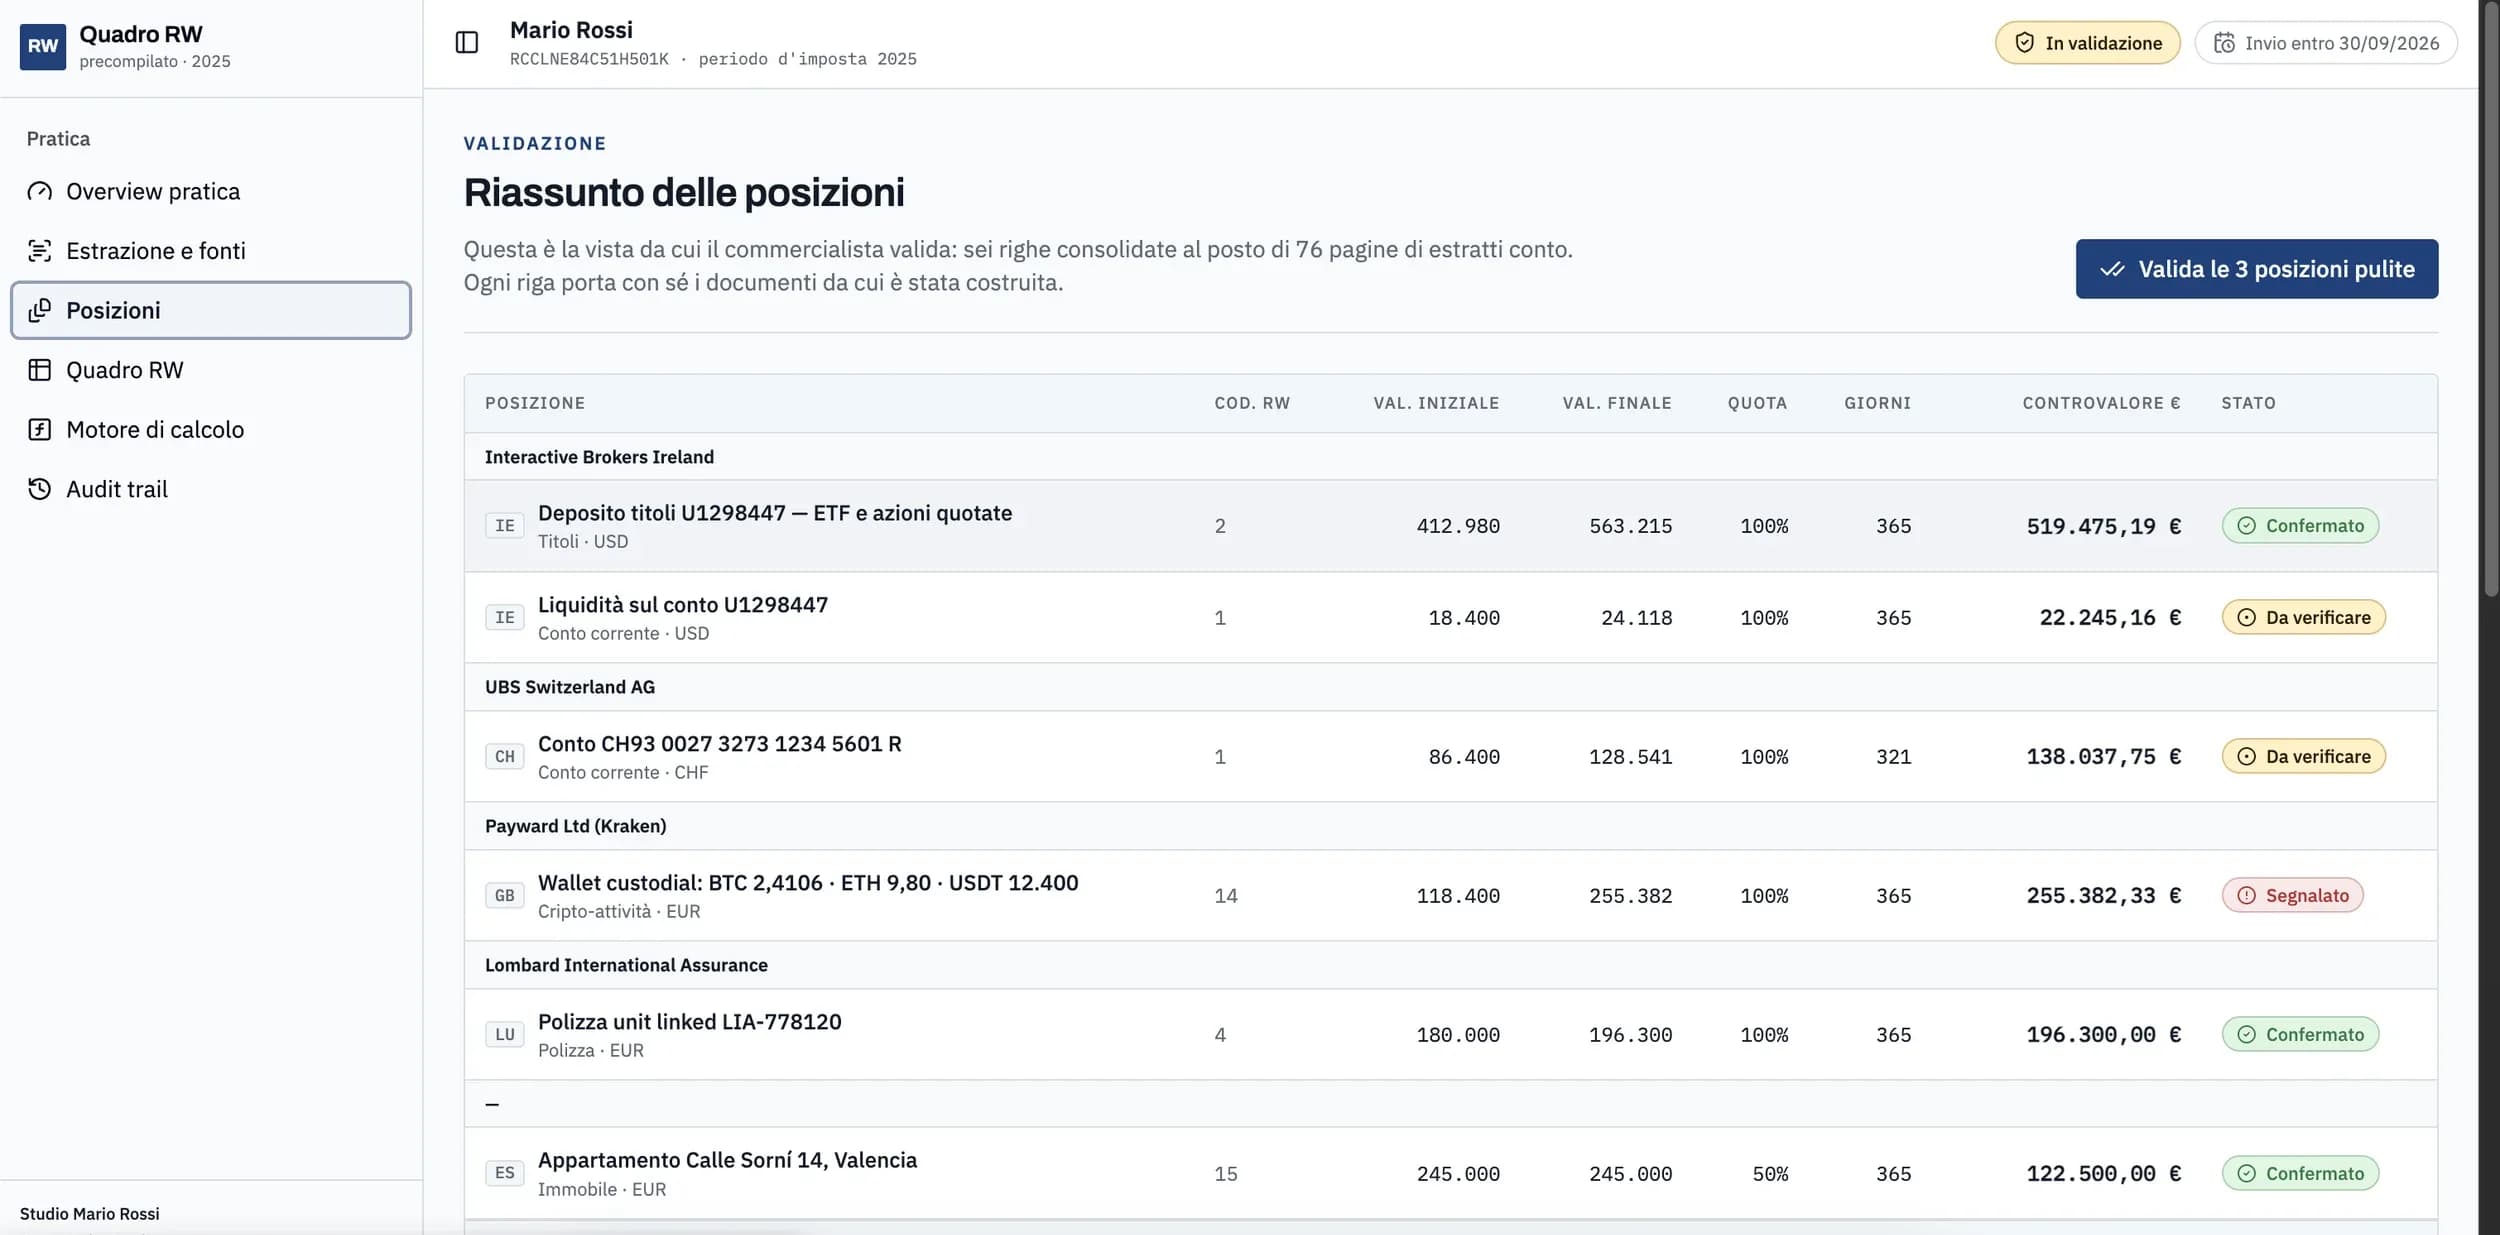Click Da verificare status on UBS conto row
Screen dimensions: 2500x1235
point(2304,757)
